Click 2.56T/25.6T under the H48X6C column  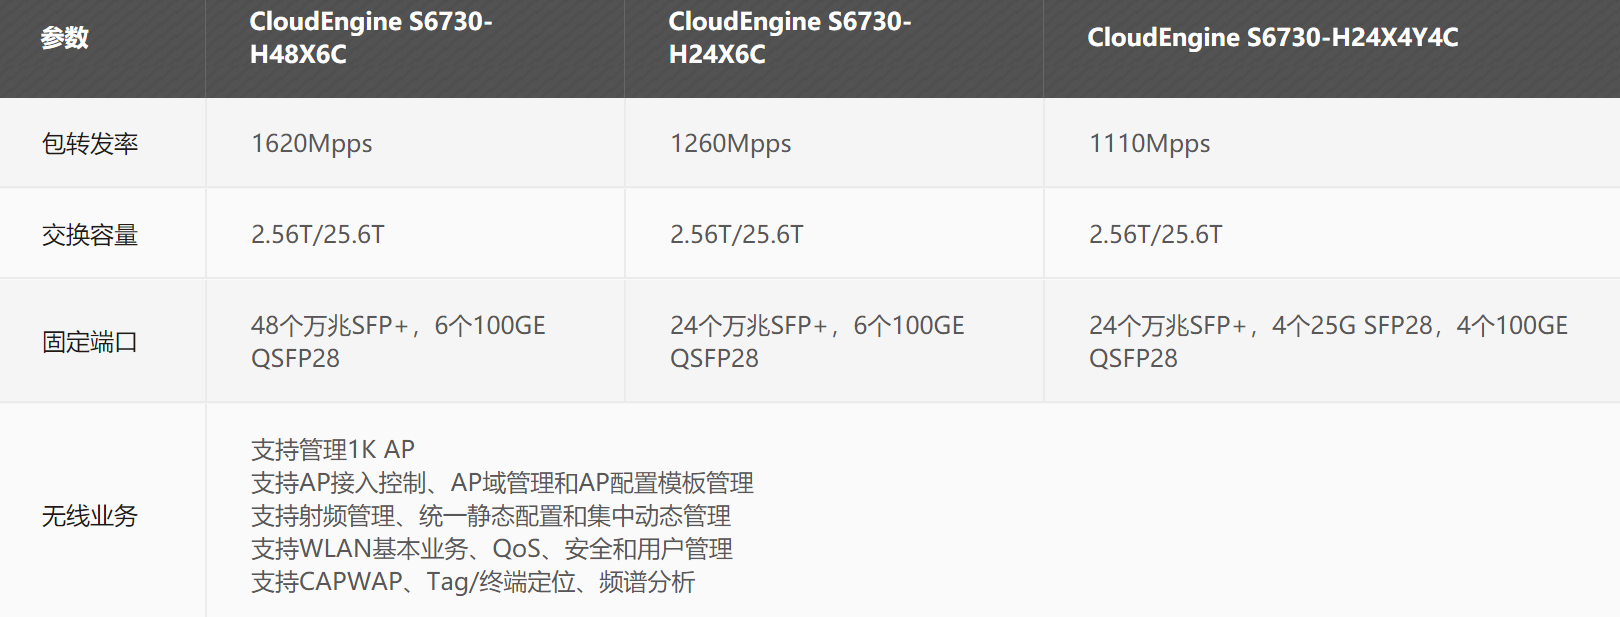317,235
